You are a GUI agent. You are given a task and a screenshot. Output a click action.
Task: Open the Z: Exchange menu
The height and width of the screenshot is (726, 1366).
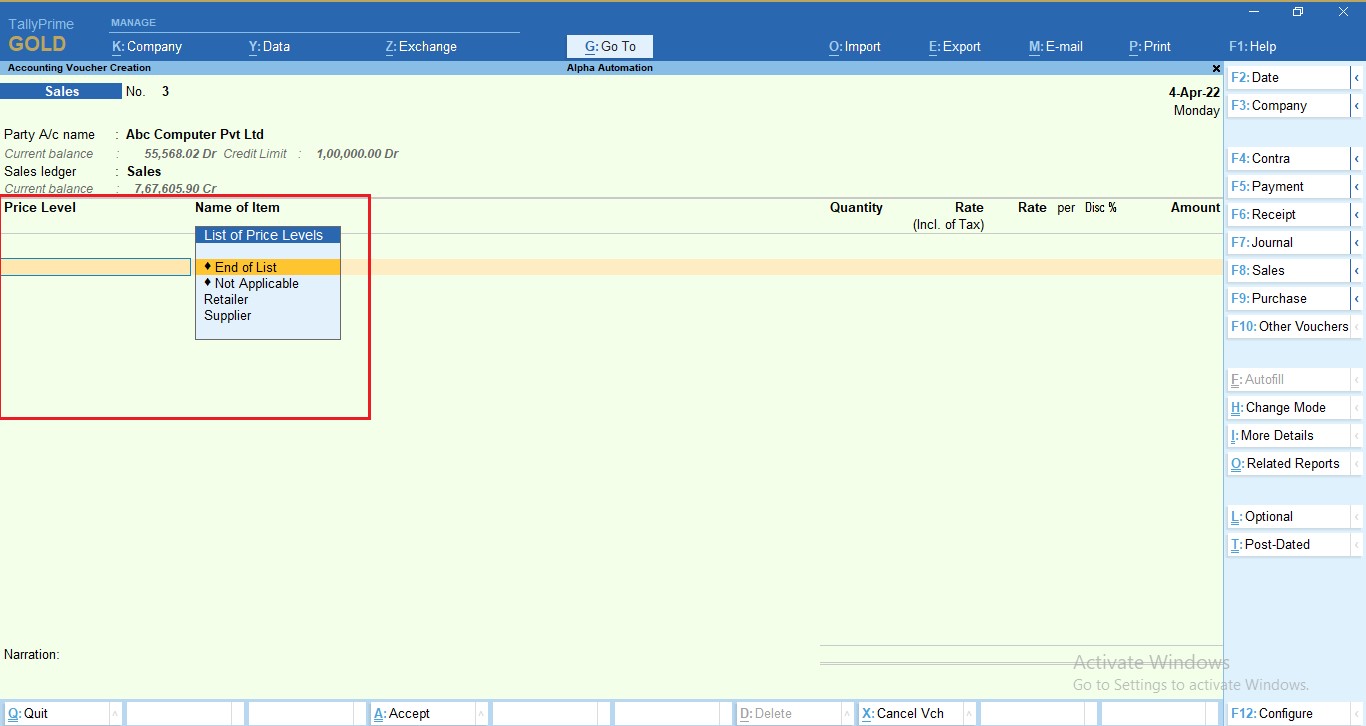(x=420, y=46)
